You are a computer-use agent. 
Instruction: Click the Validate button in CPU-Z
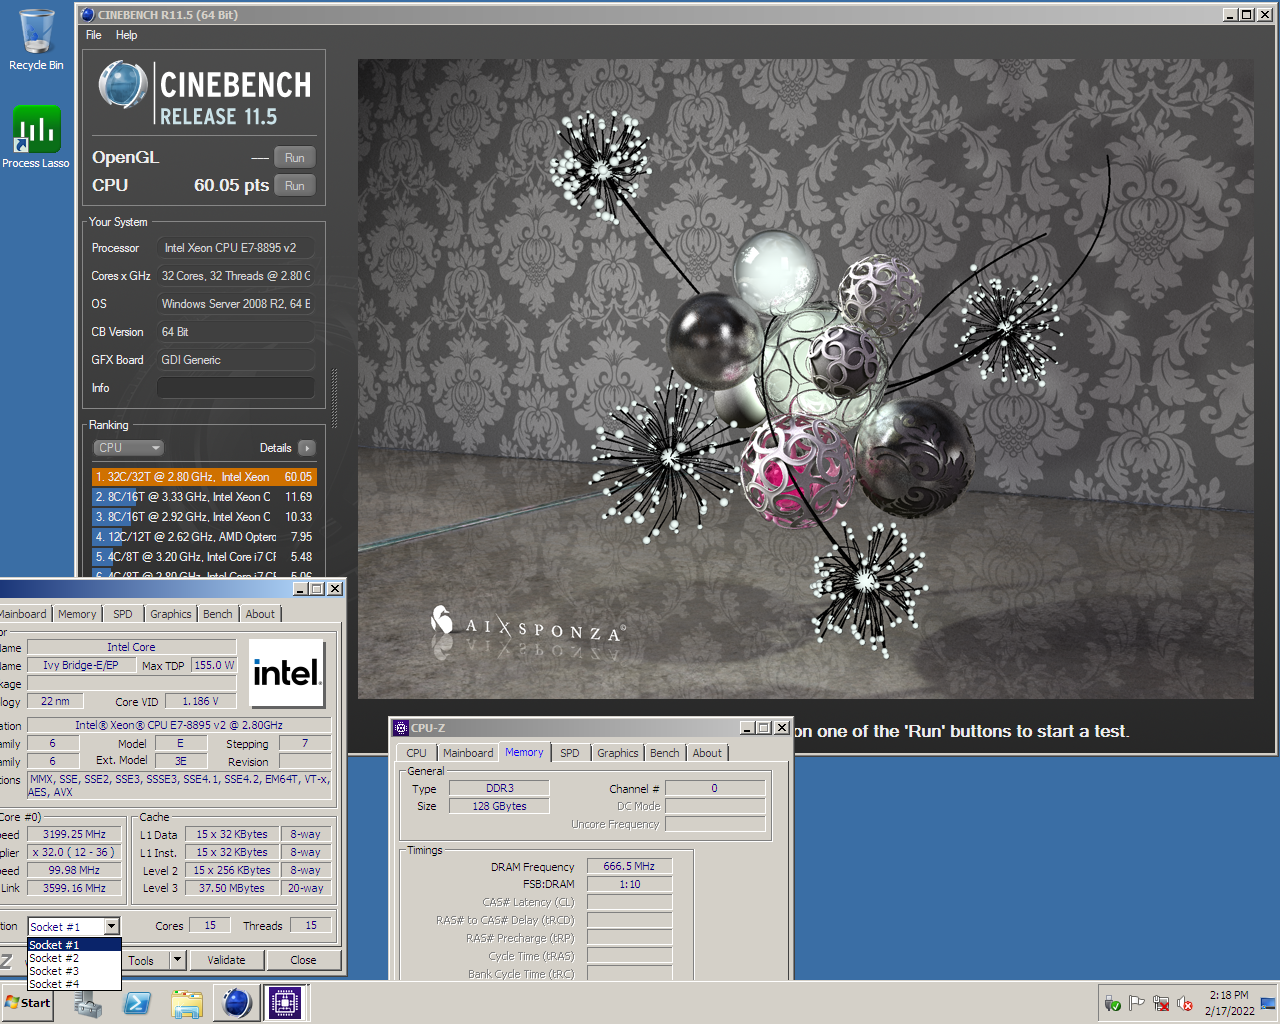tap(226, 960)
